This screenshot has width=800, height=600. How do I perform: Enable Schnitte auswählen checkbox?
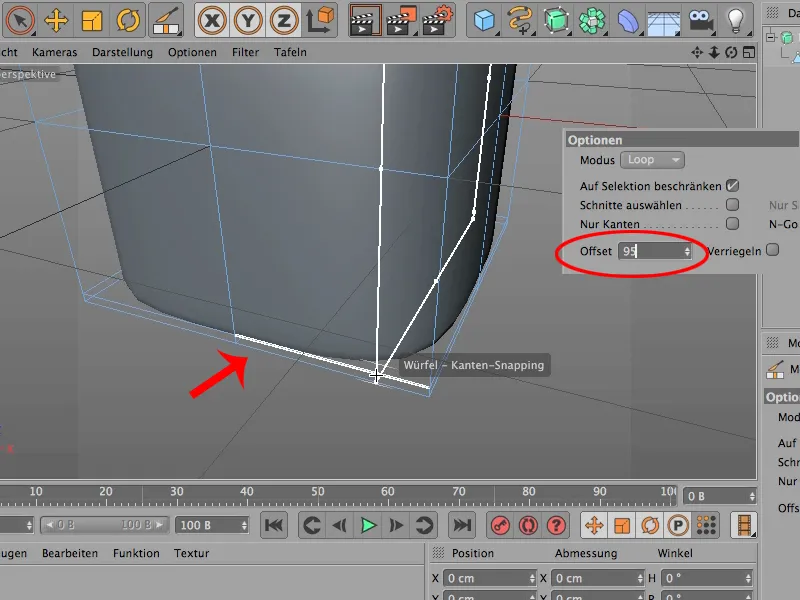733,205
